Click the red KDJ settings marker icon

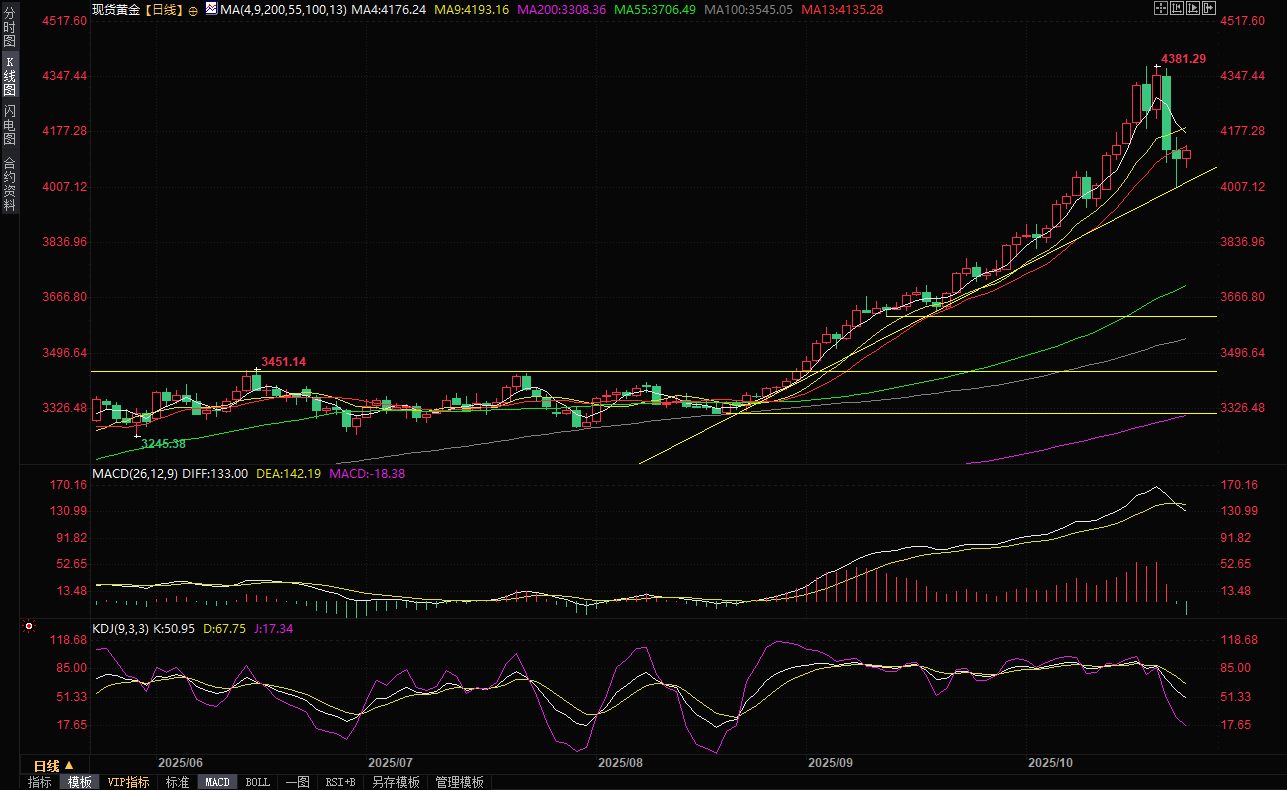29,627
